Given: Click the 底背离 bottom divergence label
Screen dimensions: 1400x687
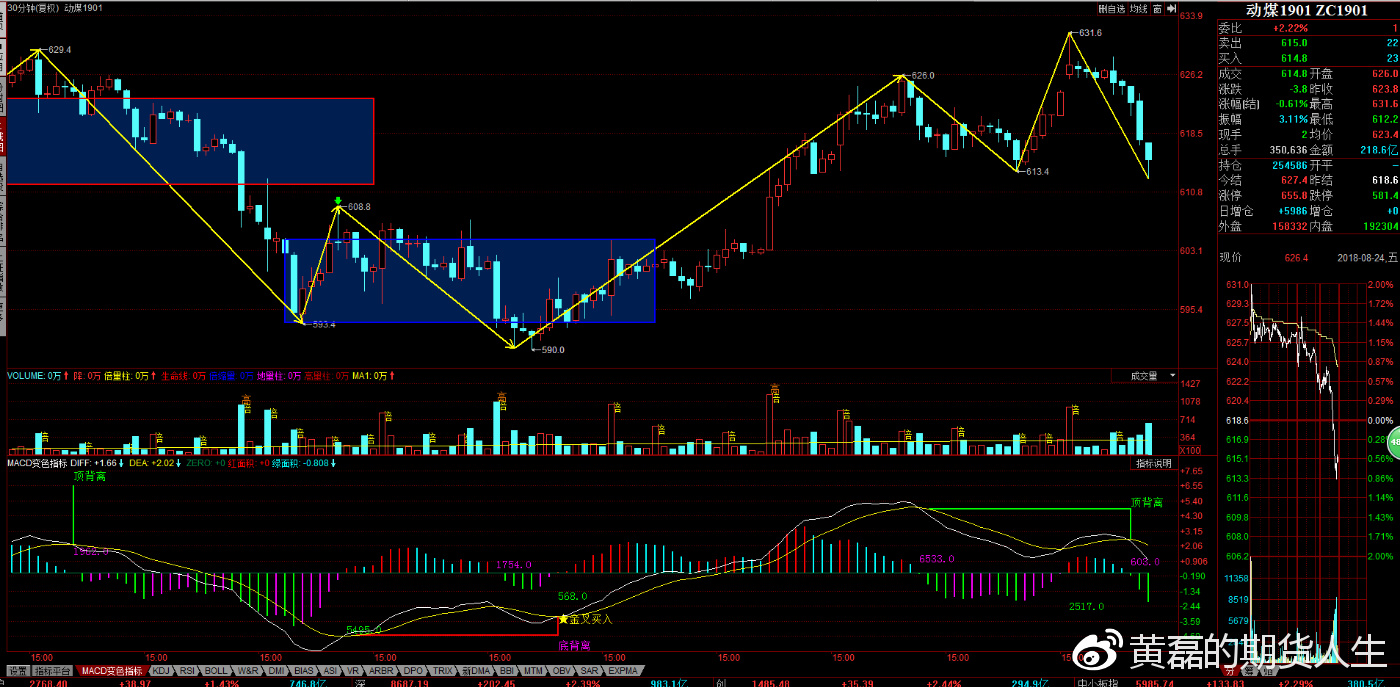Looking at the screenshot, I should coord(572,645).
